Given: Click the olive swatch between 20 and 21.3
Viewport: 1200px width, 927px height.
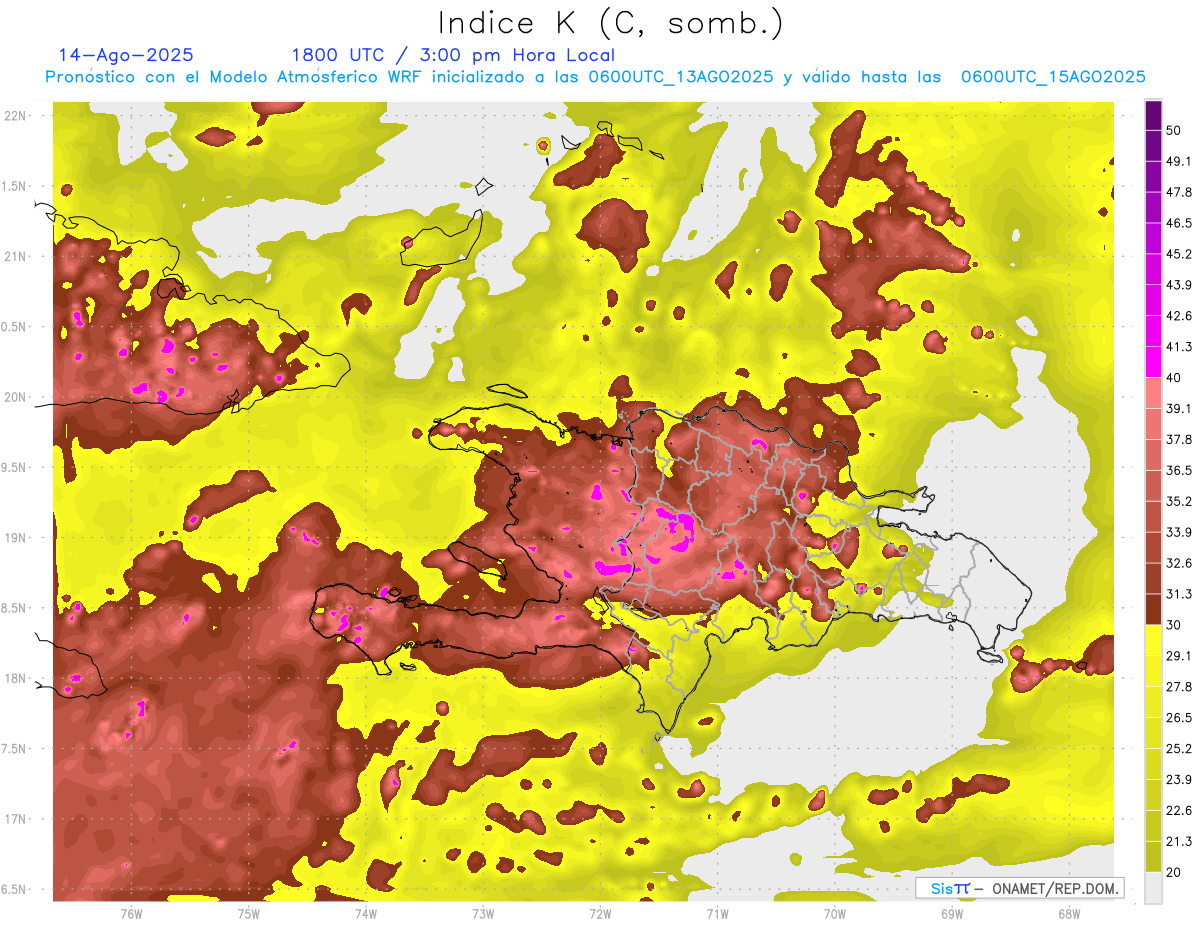Looking at the screenshot, I should tap(1153, 857).
